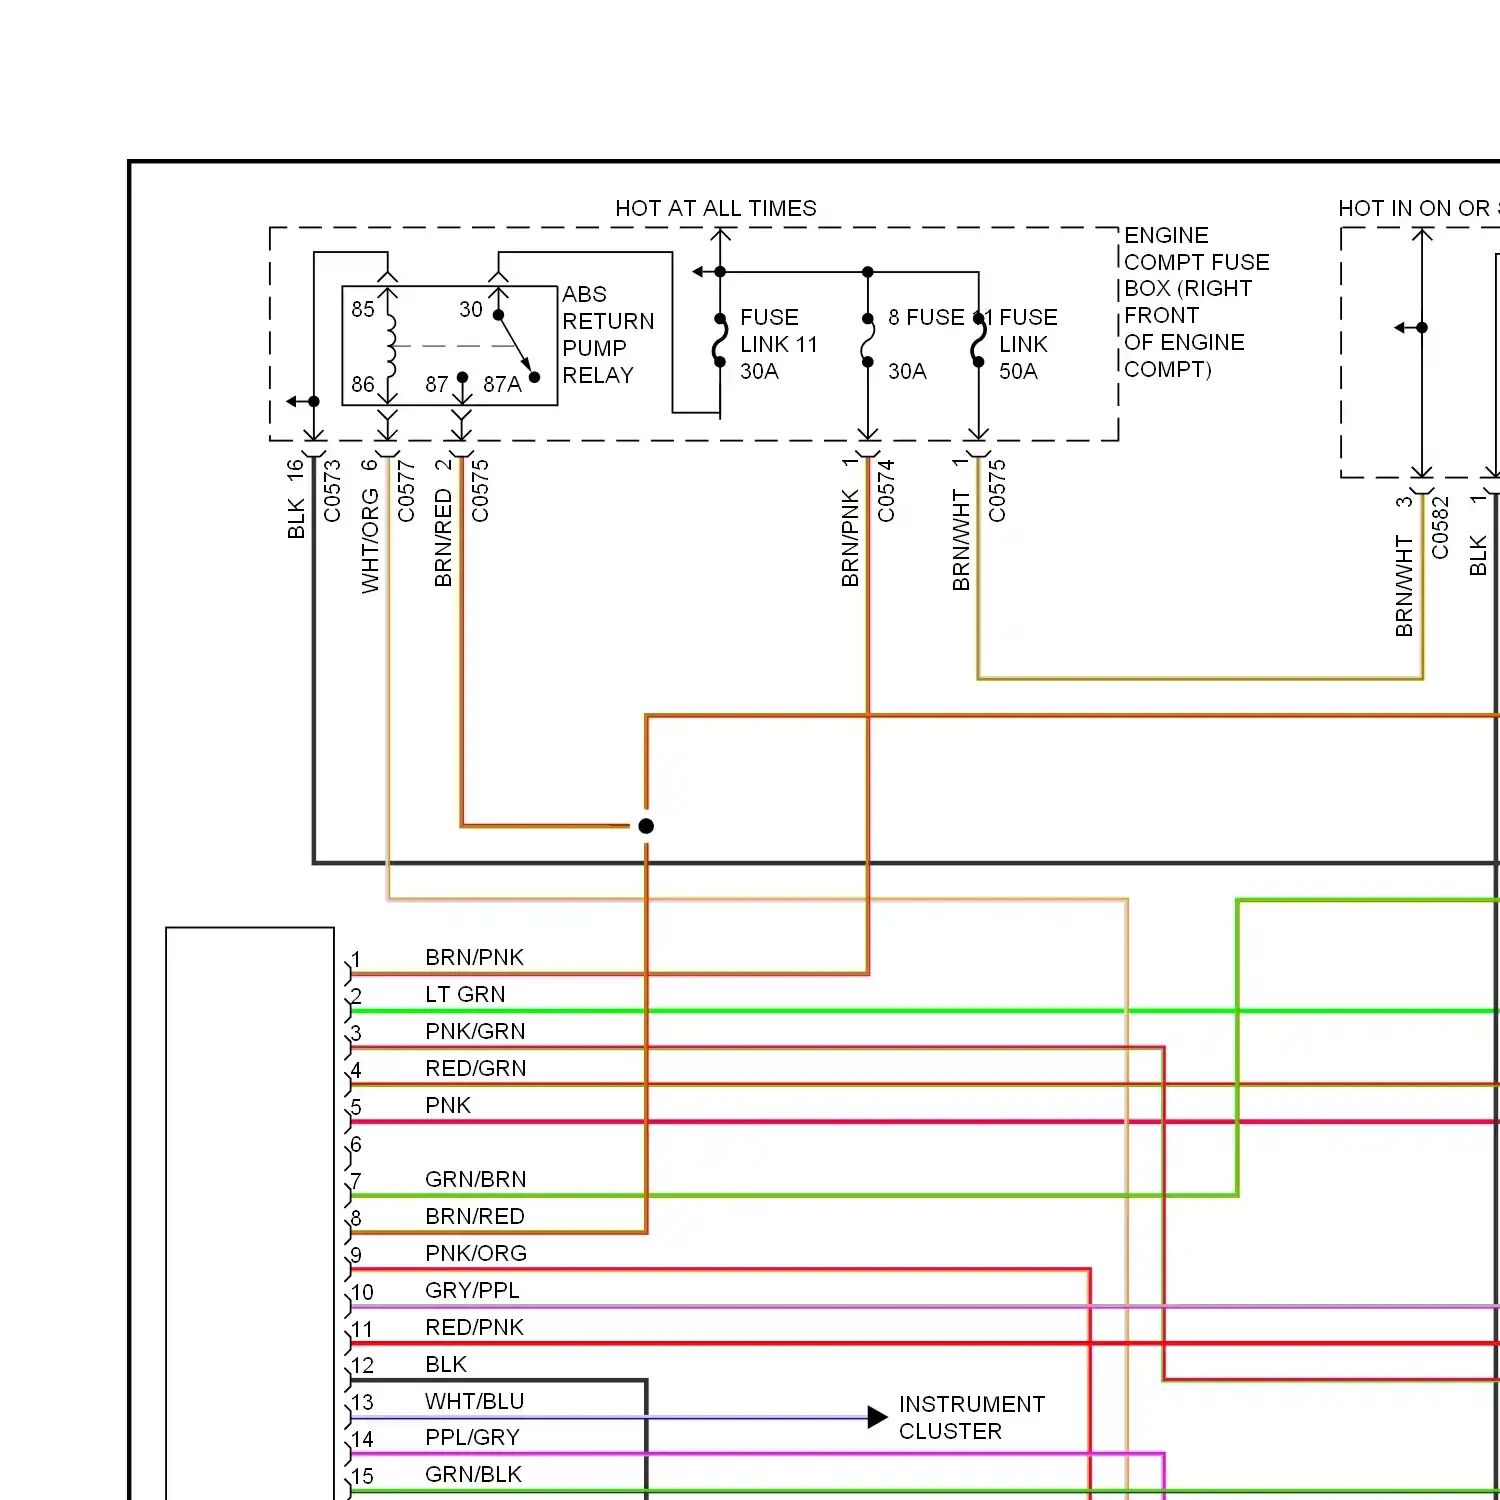Click pin 14 PPL/GRY label
Image resolution: width=1500 pixels, height=1500 pixels.
tap(472, 1437)
